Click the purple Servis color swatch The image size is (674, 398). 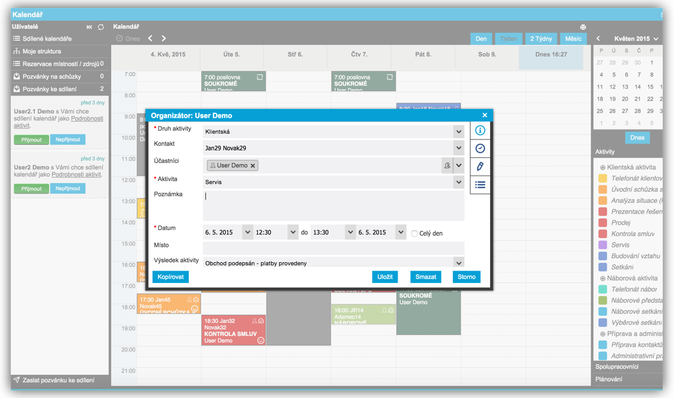[603, 245]
